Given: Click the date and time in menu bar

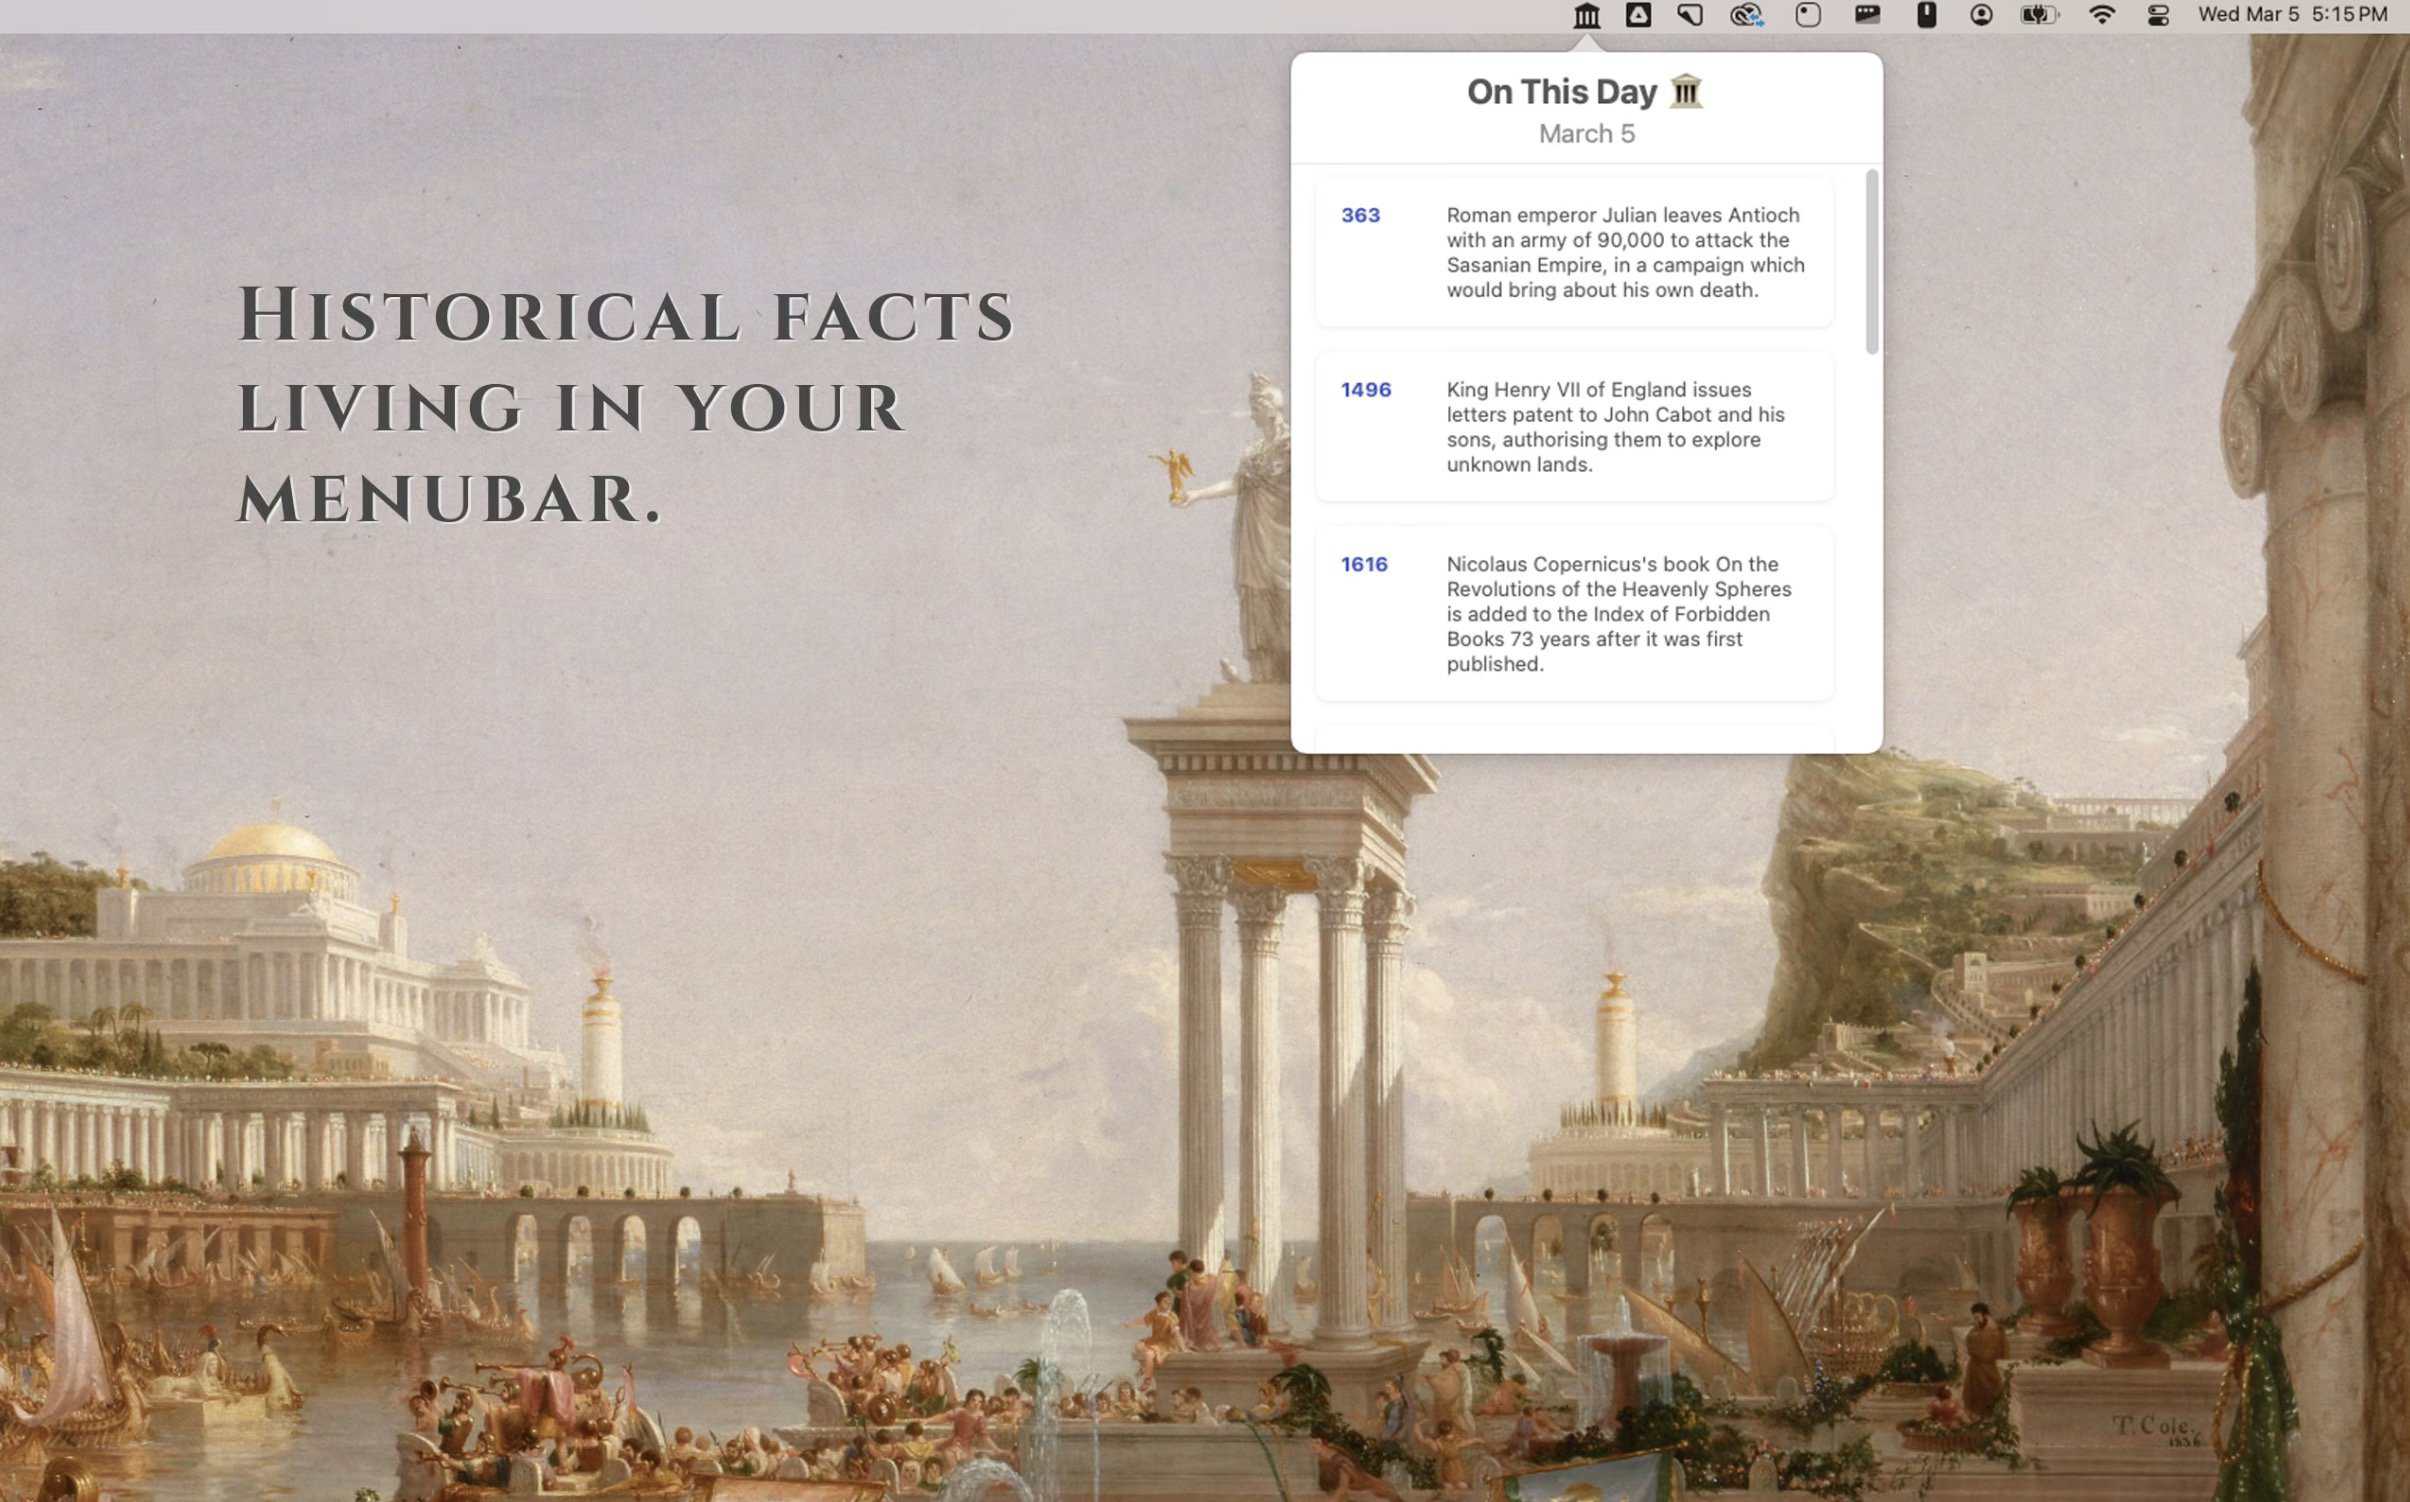Looking at the screenshot, I should click(x=2292, y=15).
